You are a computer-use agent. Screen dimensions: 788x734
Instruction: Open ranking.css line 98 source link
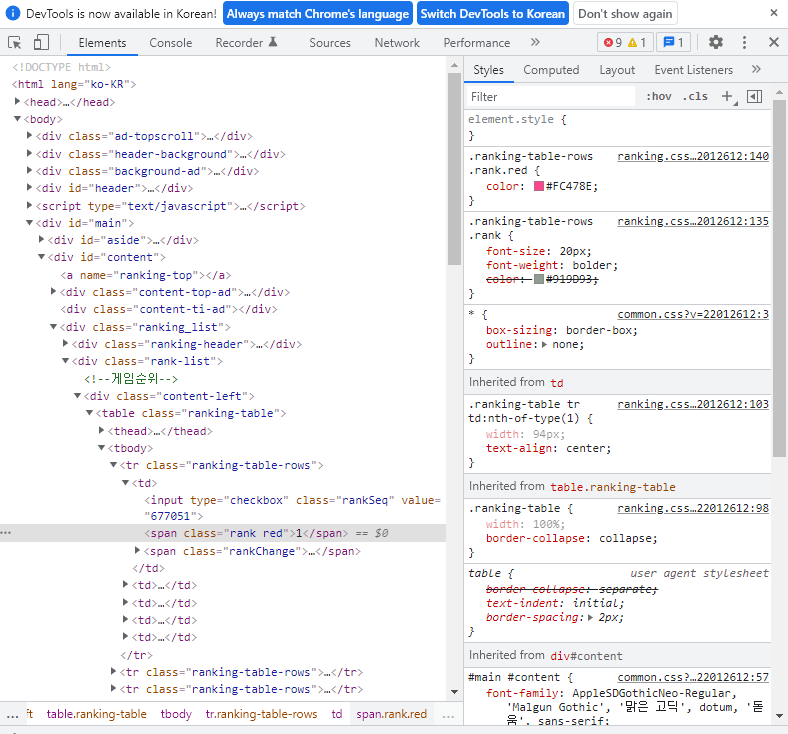[693, 508]
